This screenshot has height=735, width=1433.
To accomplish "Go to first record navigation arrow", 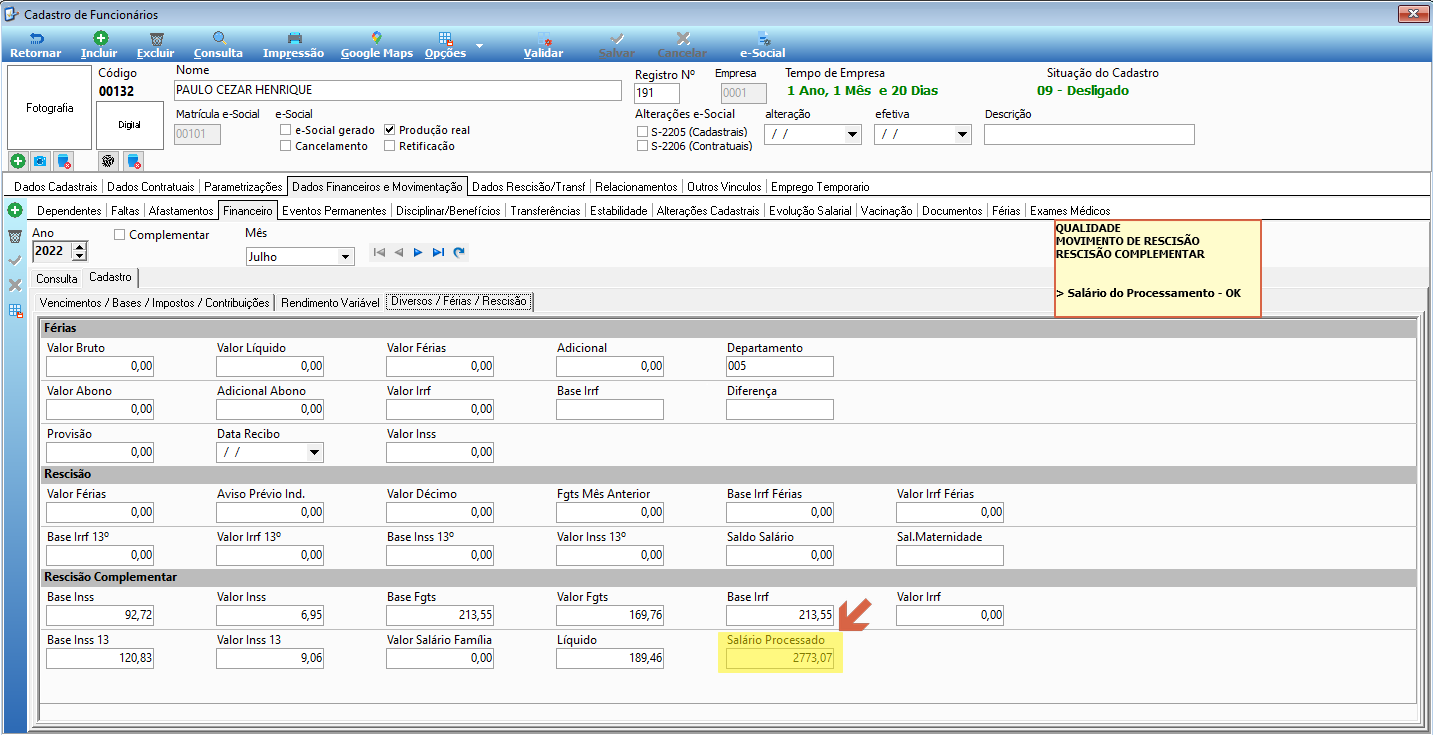I will coord(379,253).
